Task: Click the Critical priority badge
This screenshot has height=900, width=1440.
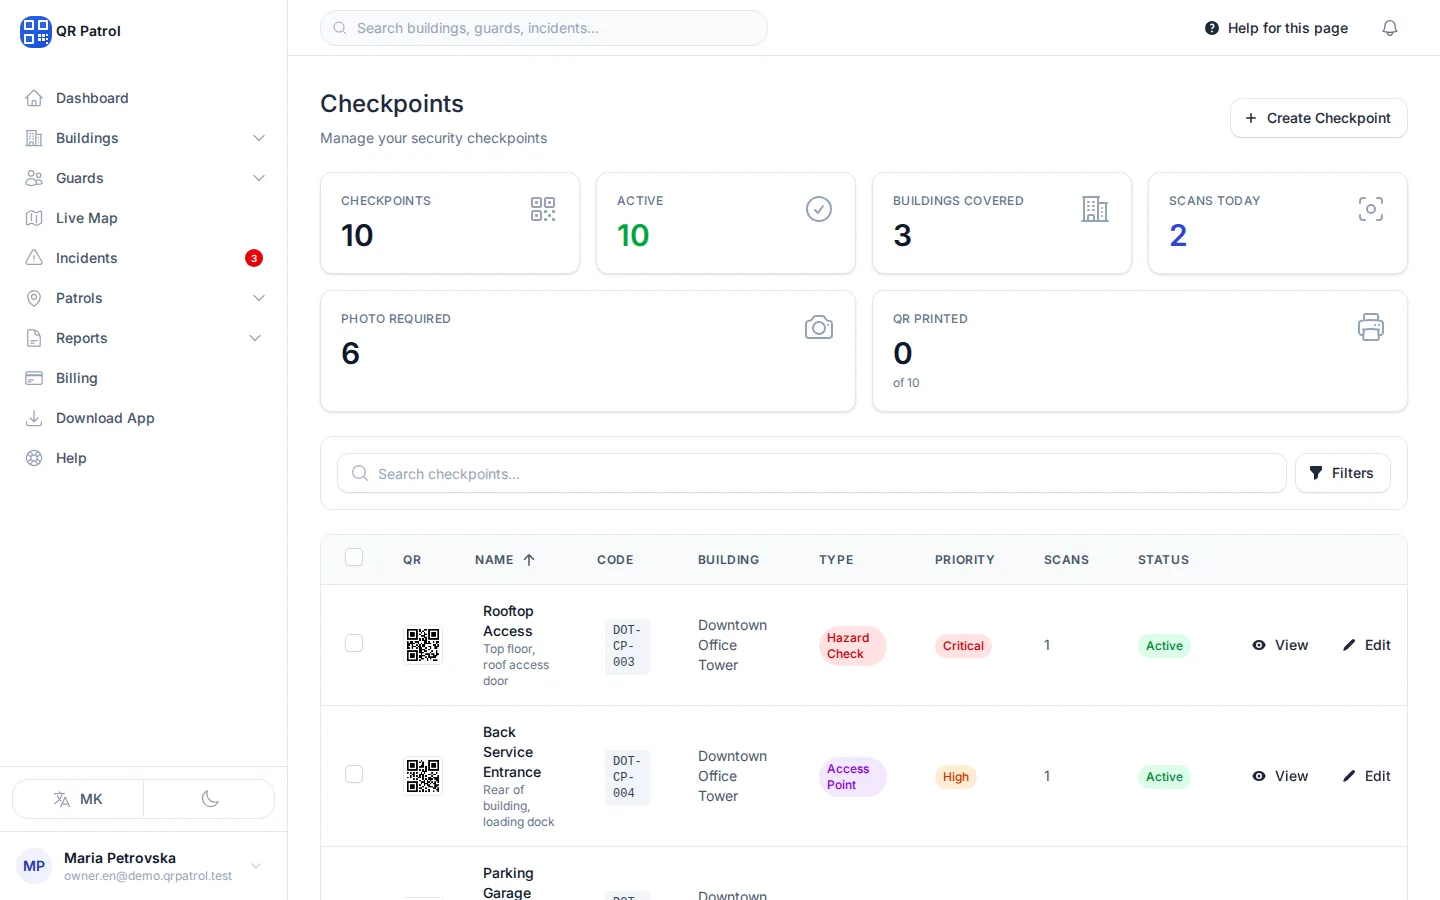Action: 963,646
